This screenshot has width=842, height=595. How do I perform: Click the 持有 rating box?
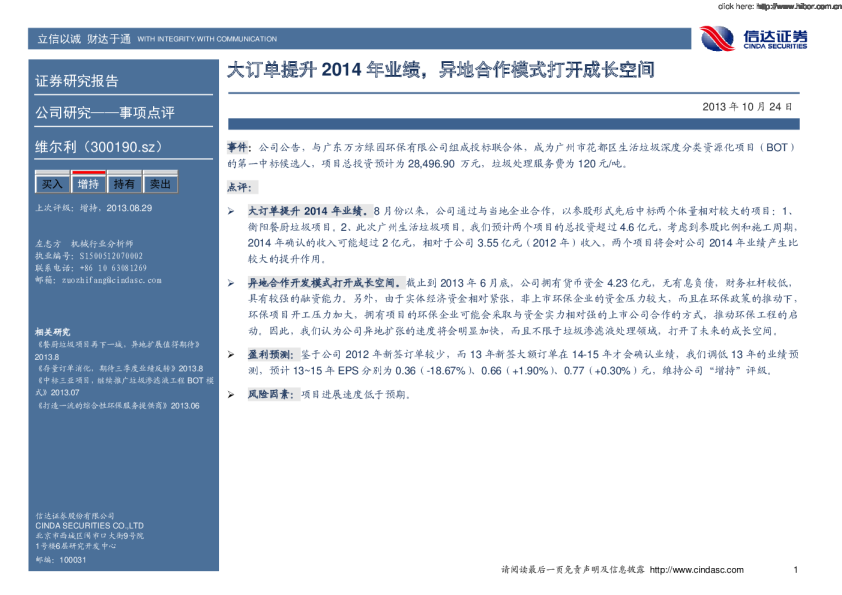point(124,184)
